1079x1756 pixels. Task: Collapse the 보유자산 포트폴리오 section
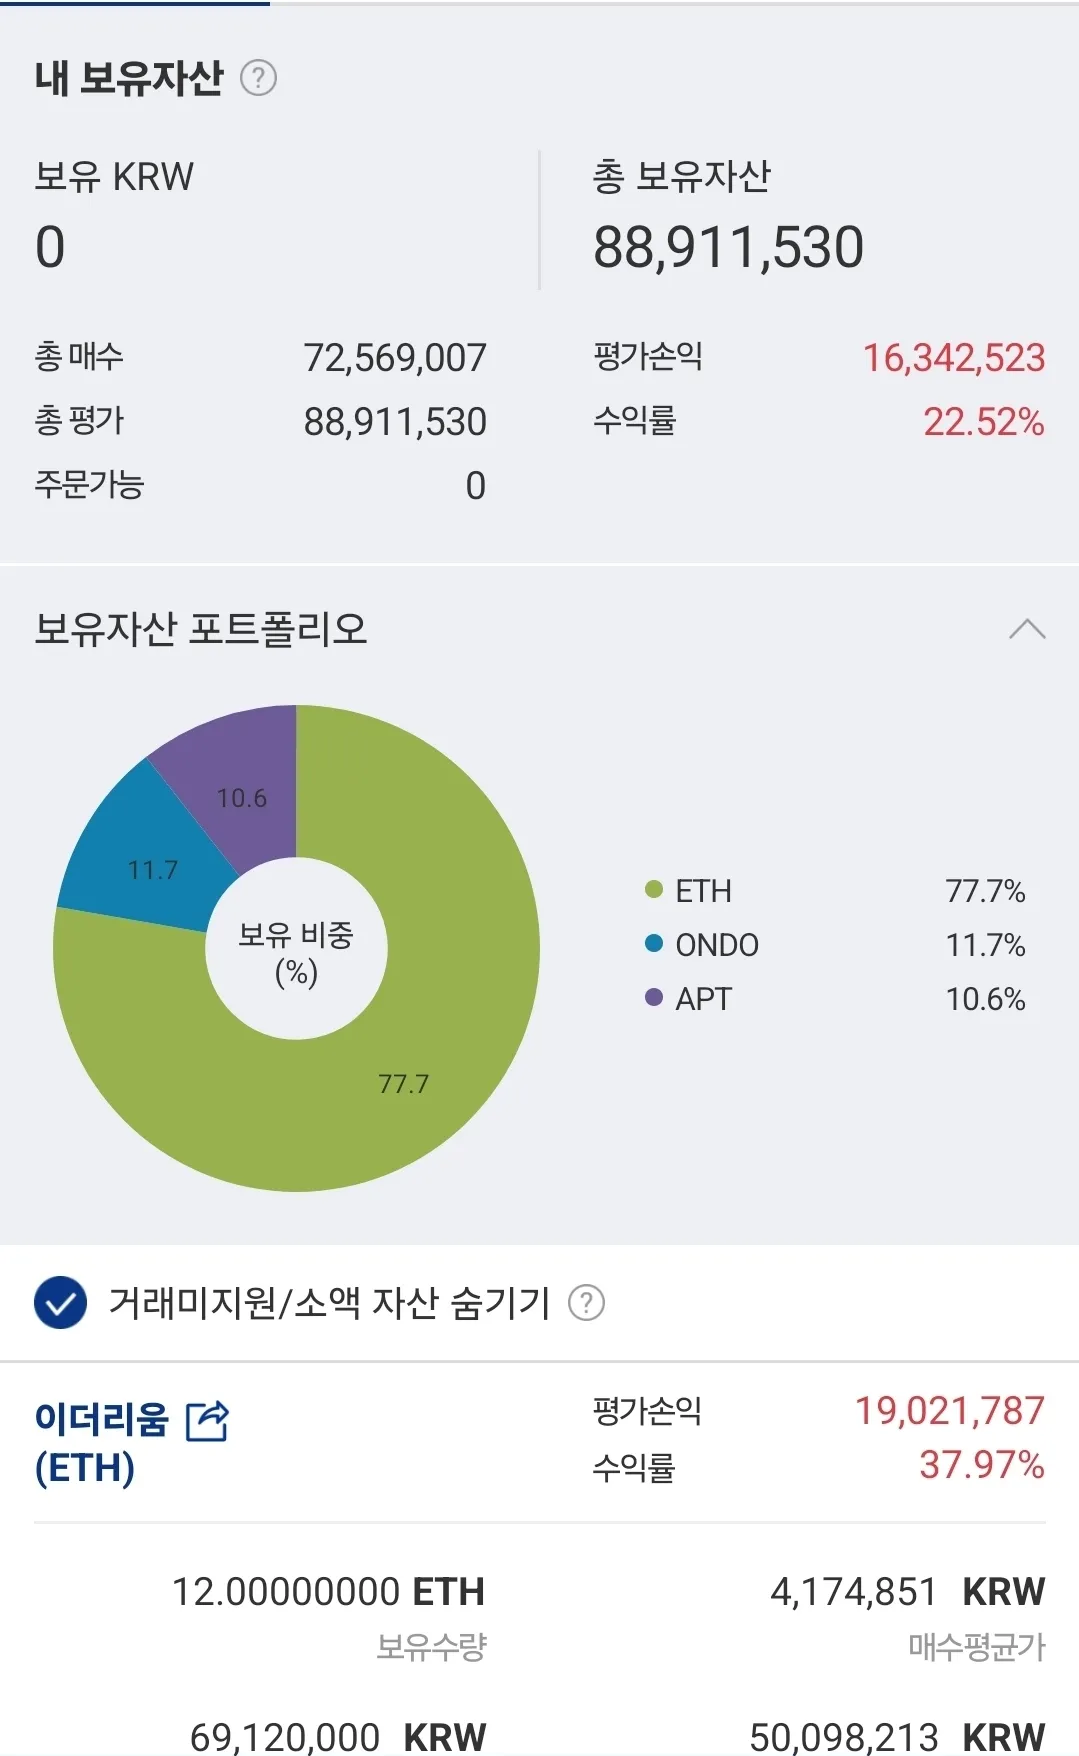(x=1027, y=629)
